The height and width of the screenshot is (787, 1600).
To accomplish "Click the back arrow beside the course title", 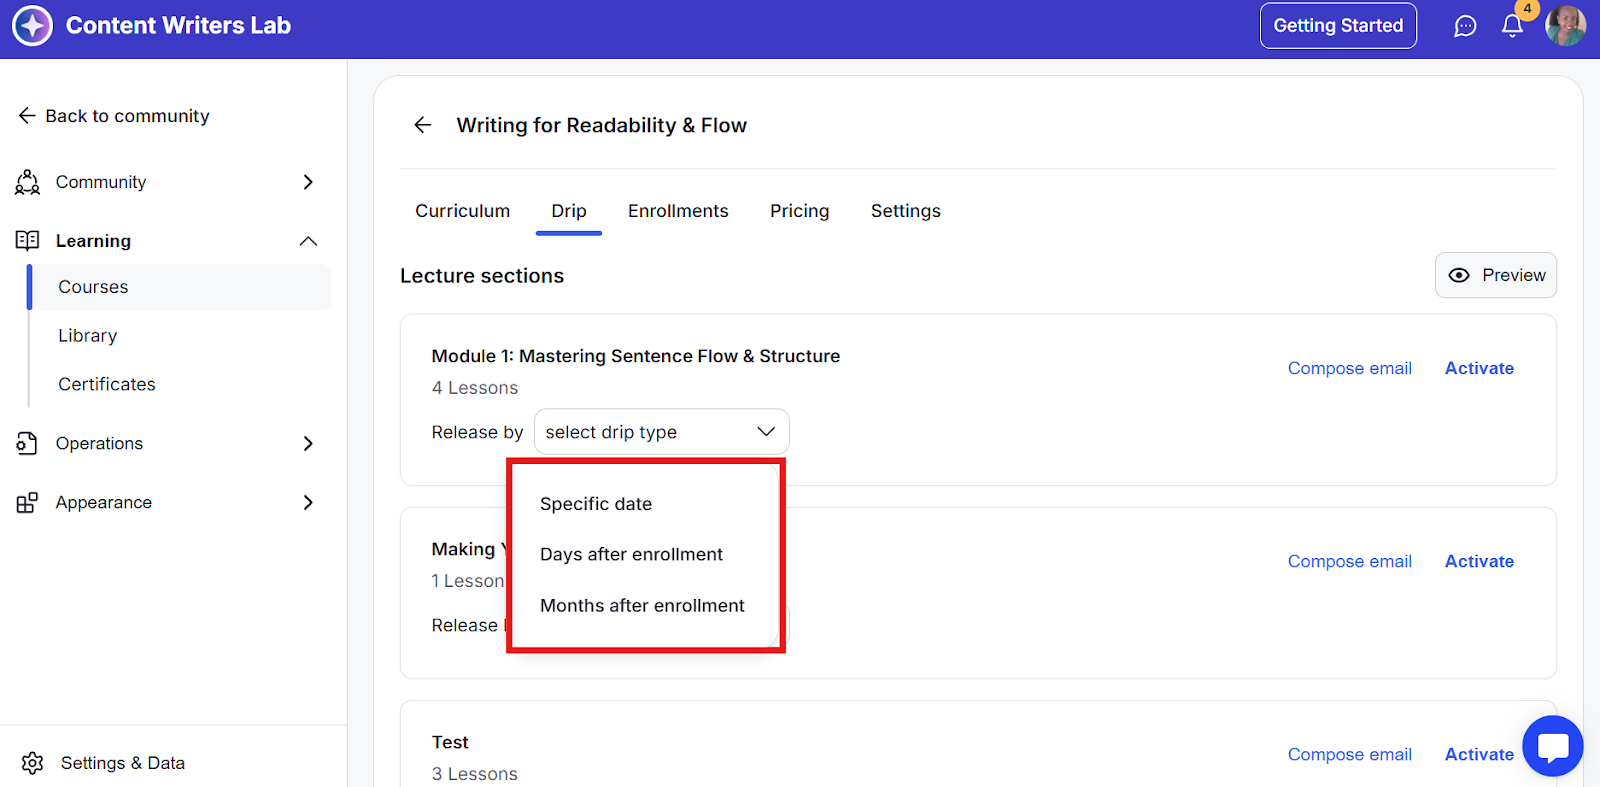I will (423, 125).
